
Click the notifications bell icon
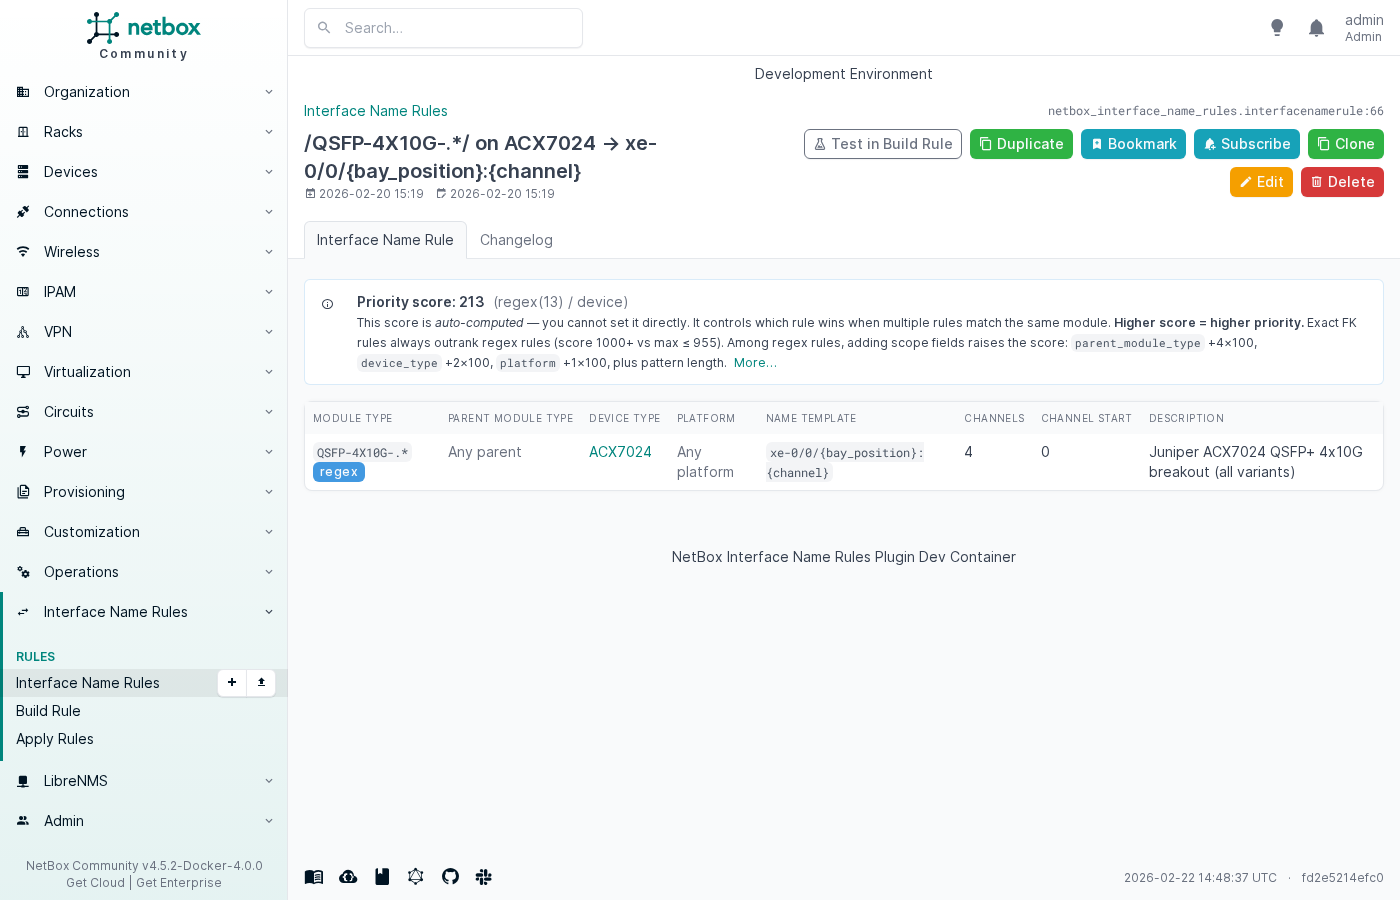1316,28
